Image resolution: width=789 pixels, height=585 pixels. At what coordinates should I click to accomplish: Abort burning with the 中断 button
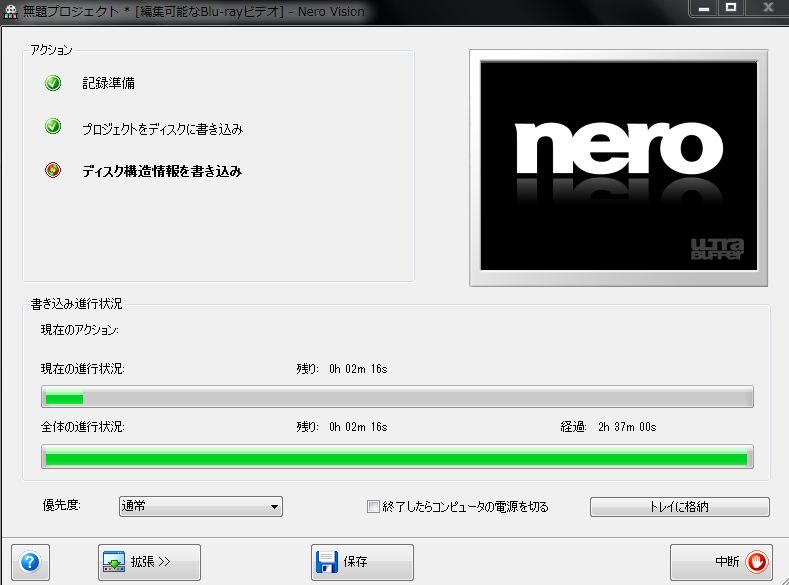click(x=721, y=562)
